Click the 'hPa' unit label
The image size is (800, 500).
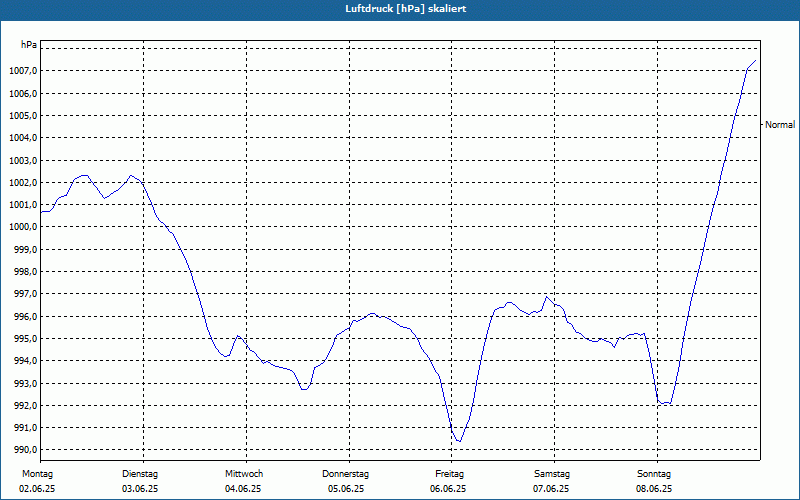click(29, 45)
